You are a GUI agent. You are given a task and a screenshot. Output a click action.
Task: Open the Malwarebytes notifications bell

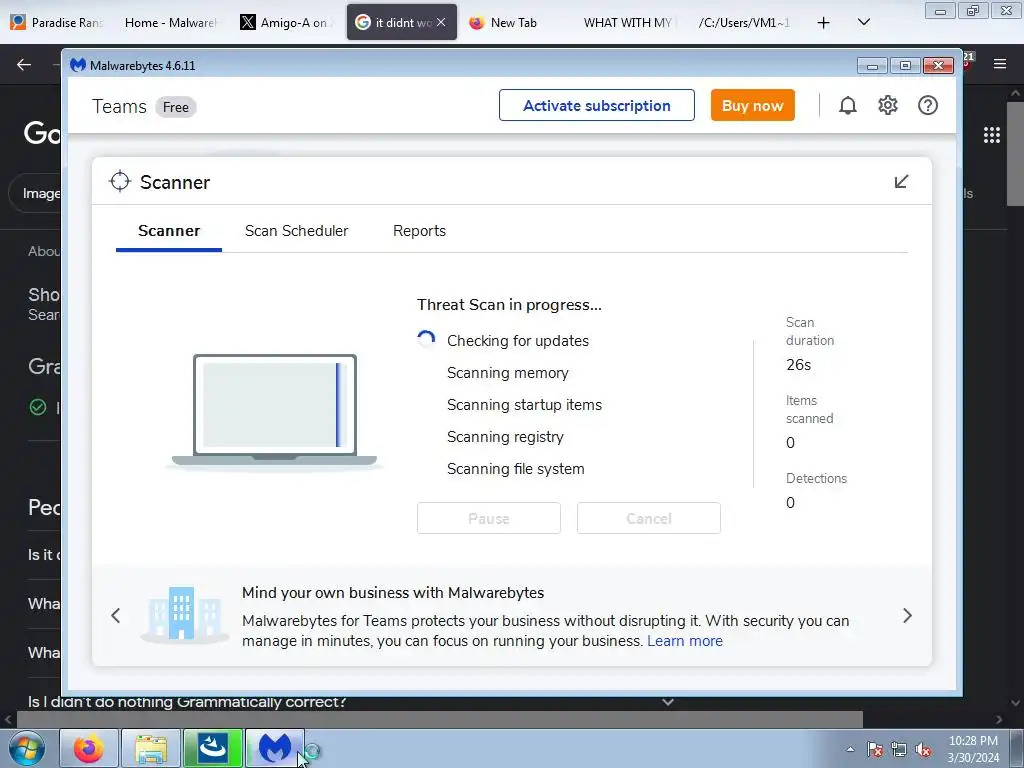coord(848,105)
